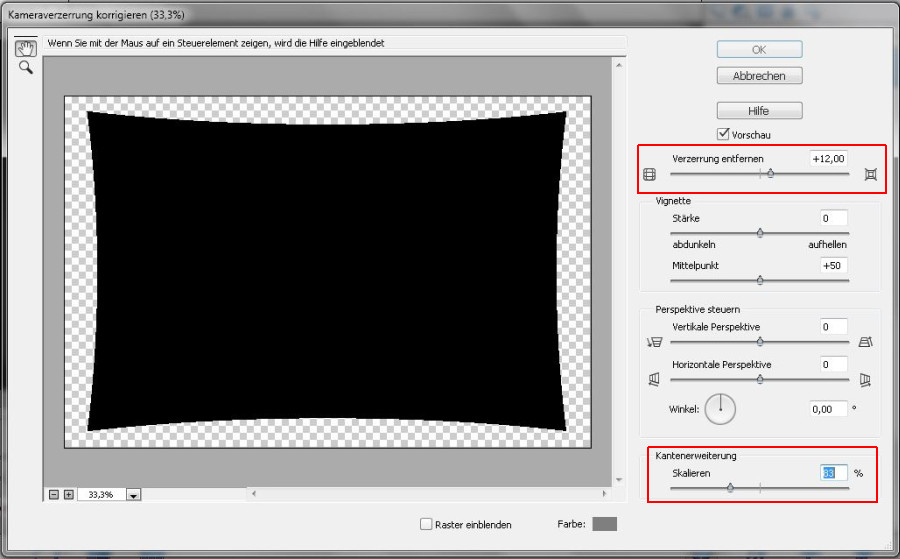Viewport: 900px width, 559px height.
Task: Click the Stärke value field
Action: (834, 218)
